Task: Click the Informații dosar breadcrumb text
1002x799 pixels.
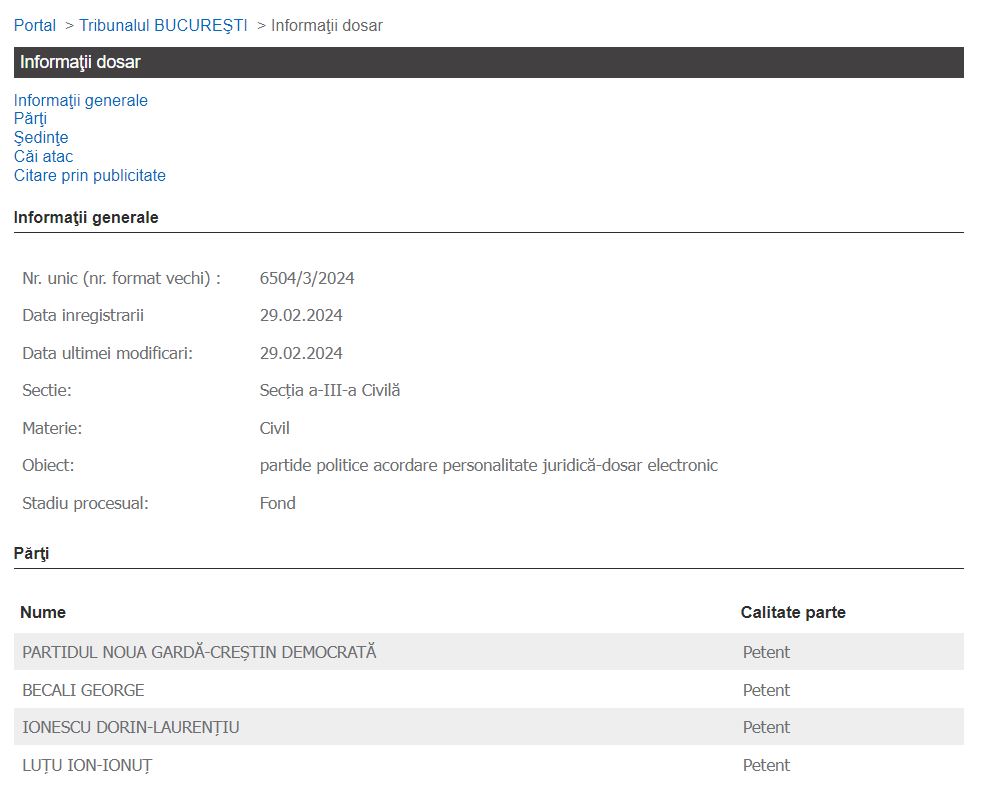Action: pos(326,26)
